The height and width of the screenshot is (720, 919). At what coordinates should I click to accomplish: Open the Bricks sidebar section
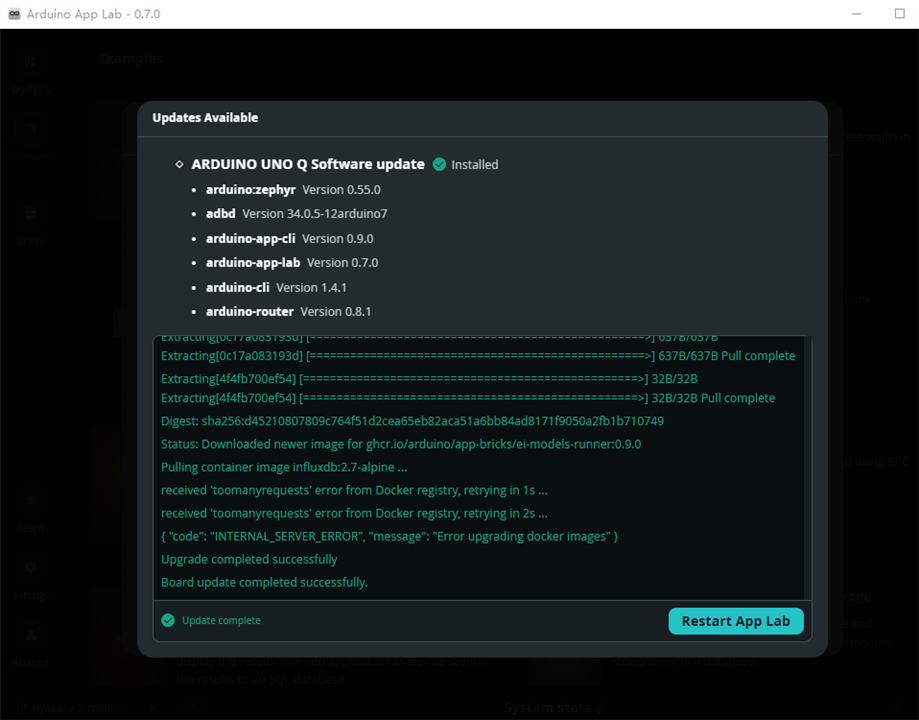(x=30, y=225)
